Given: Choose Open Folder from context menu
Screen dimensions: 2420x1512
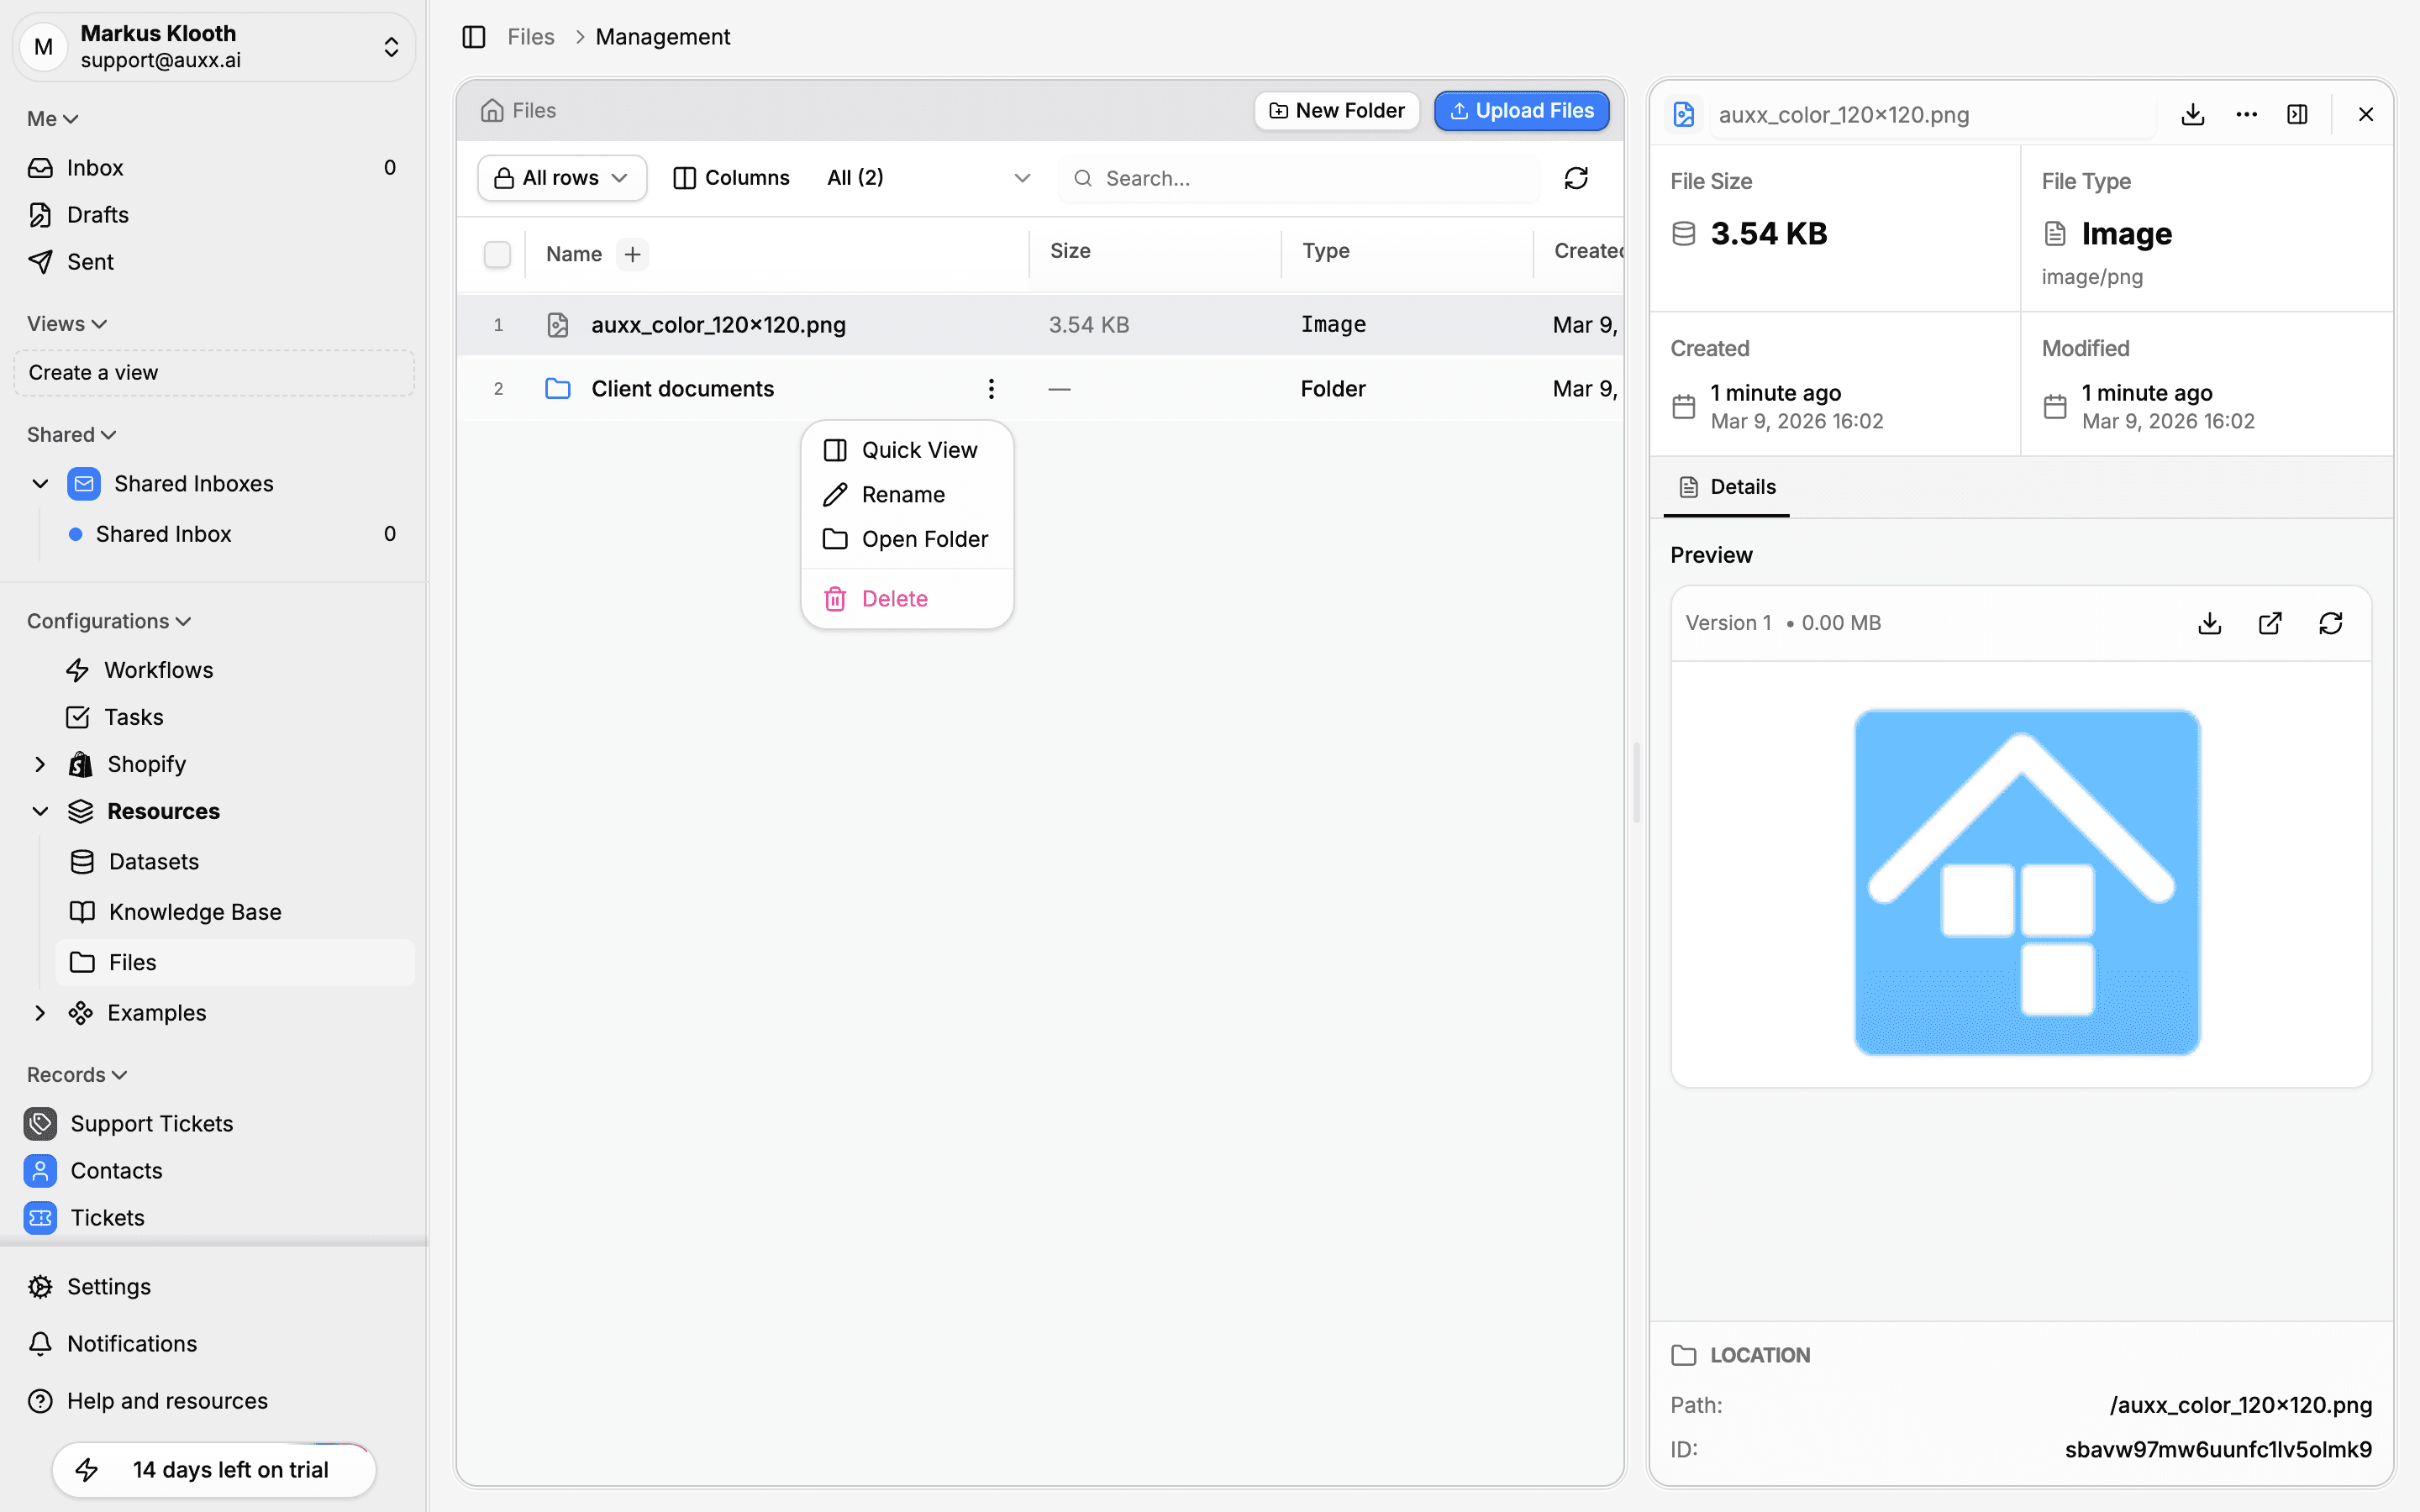Looking at the screenshot, I should point(907,539).
